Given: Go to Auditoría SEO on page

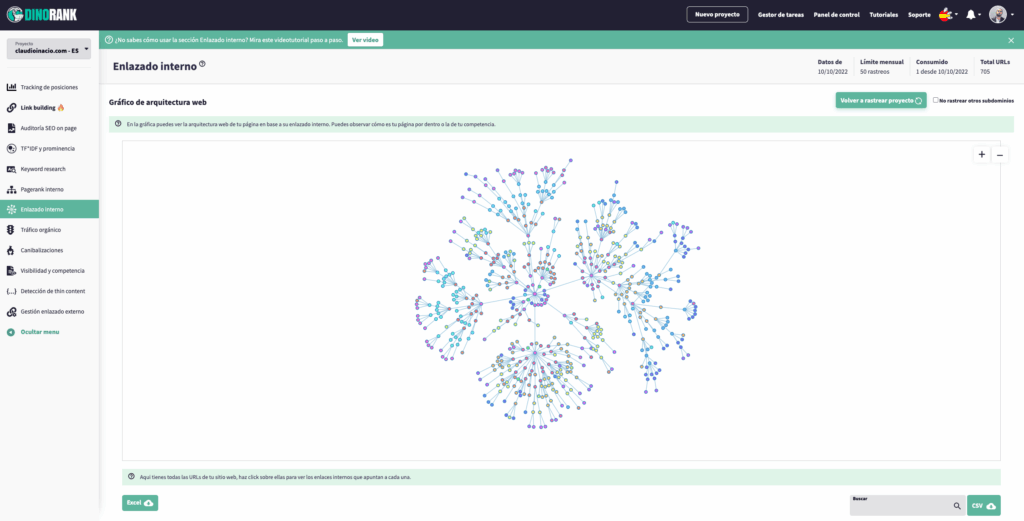Looking at the screenshot, I should coord(48,128).
